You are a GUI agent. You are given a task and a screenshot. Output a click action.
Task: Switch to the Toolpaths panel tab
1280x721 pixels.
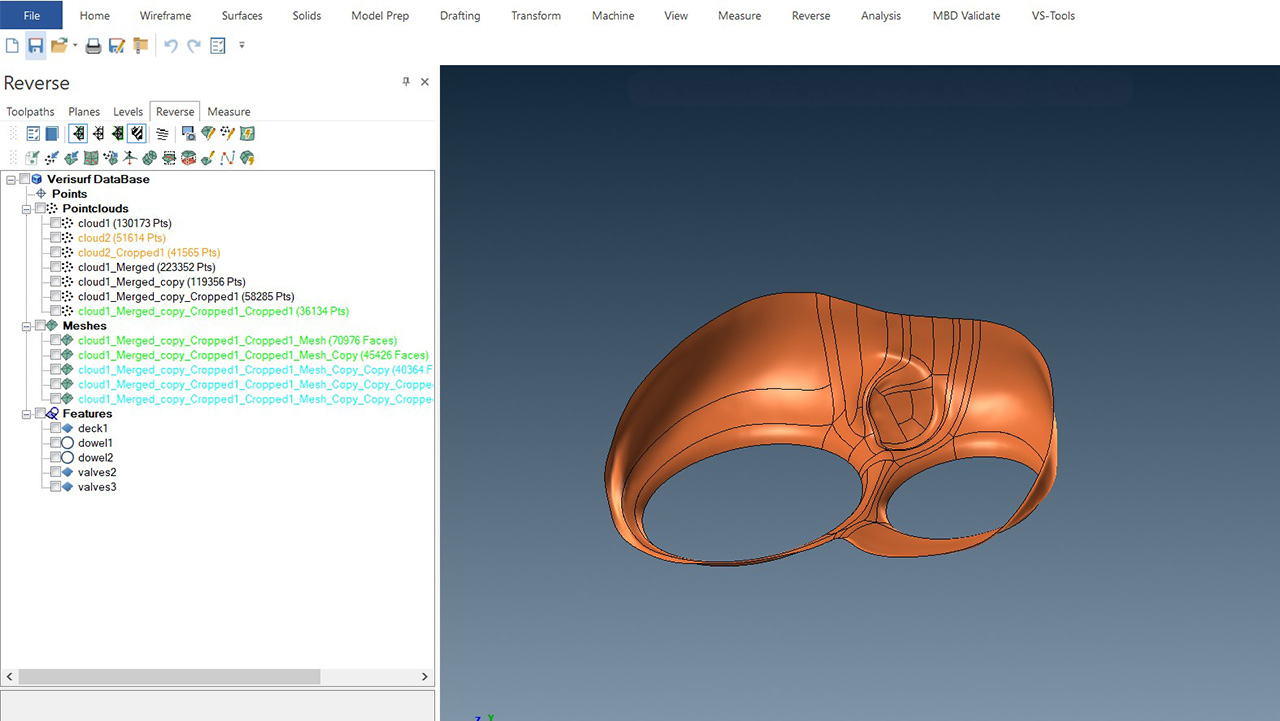pyautogui.click(x=30, y=112)
